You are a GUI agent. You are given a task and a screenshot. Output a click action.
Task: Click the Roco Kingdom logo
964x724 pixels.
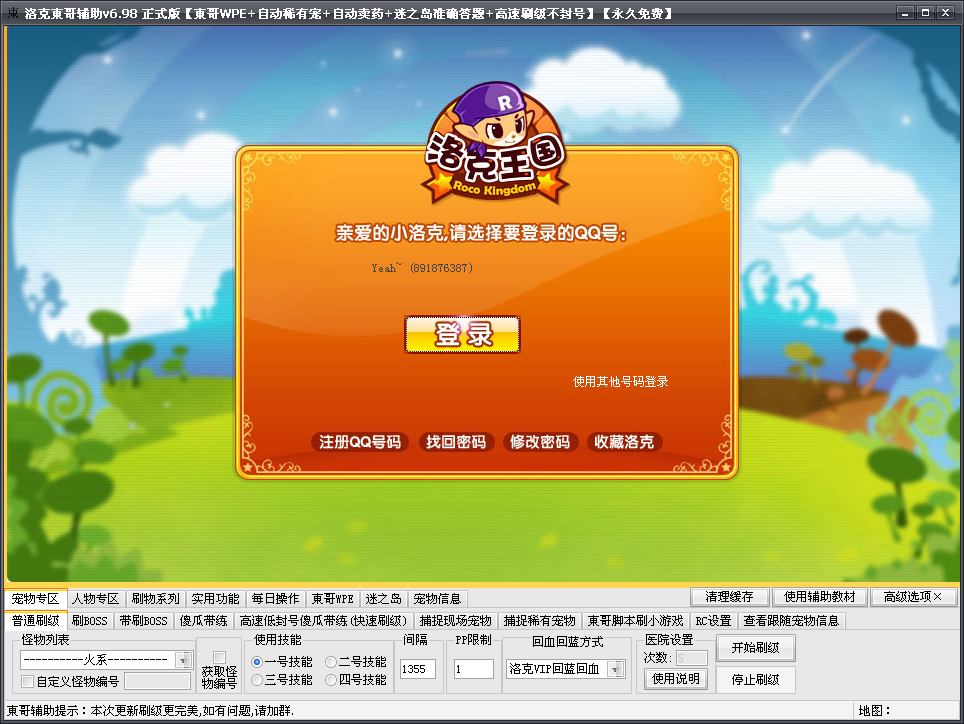pos(496,144)
